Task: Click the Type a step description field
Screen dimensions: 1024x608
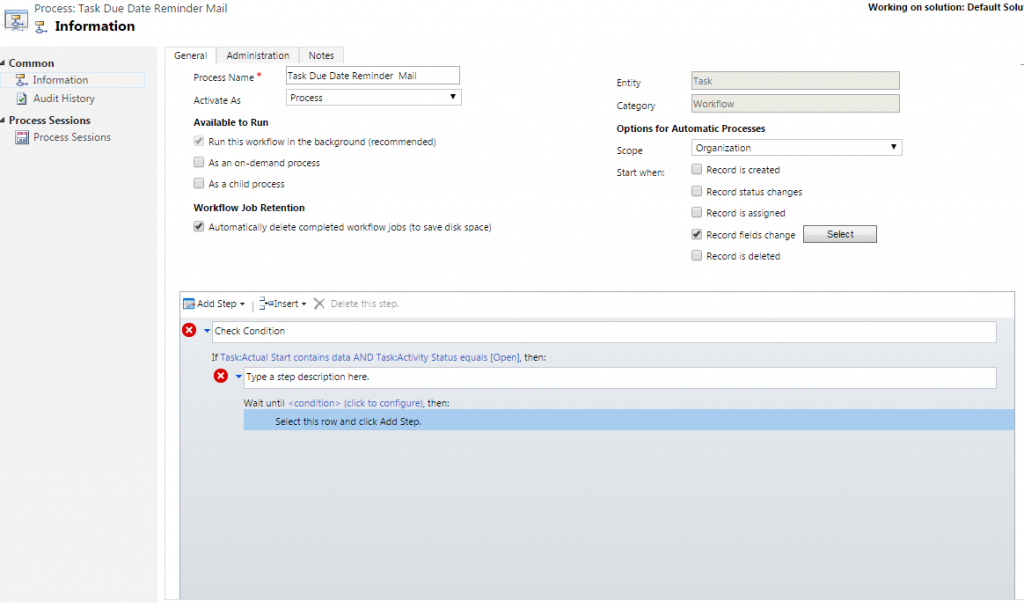Action: (x=620, y=377)
